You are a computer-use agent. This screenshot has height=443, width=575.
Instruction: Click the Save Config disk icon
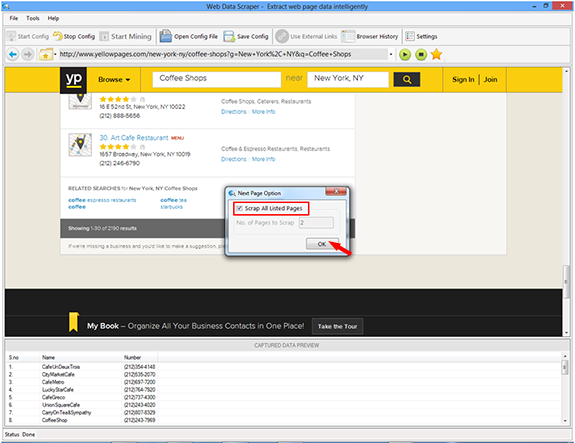tap(229, 36)
